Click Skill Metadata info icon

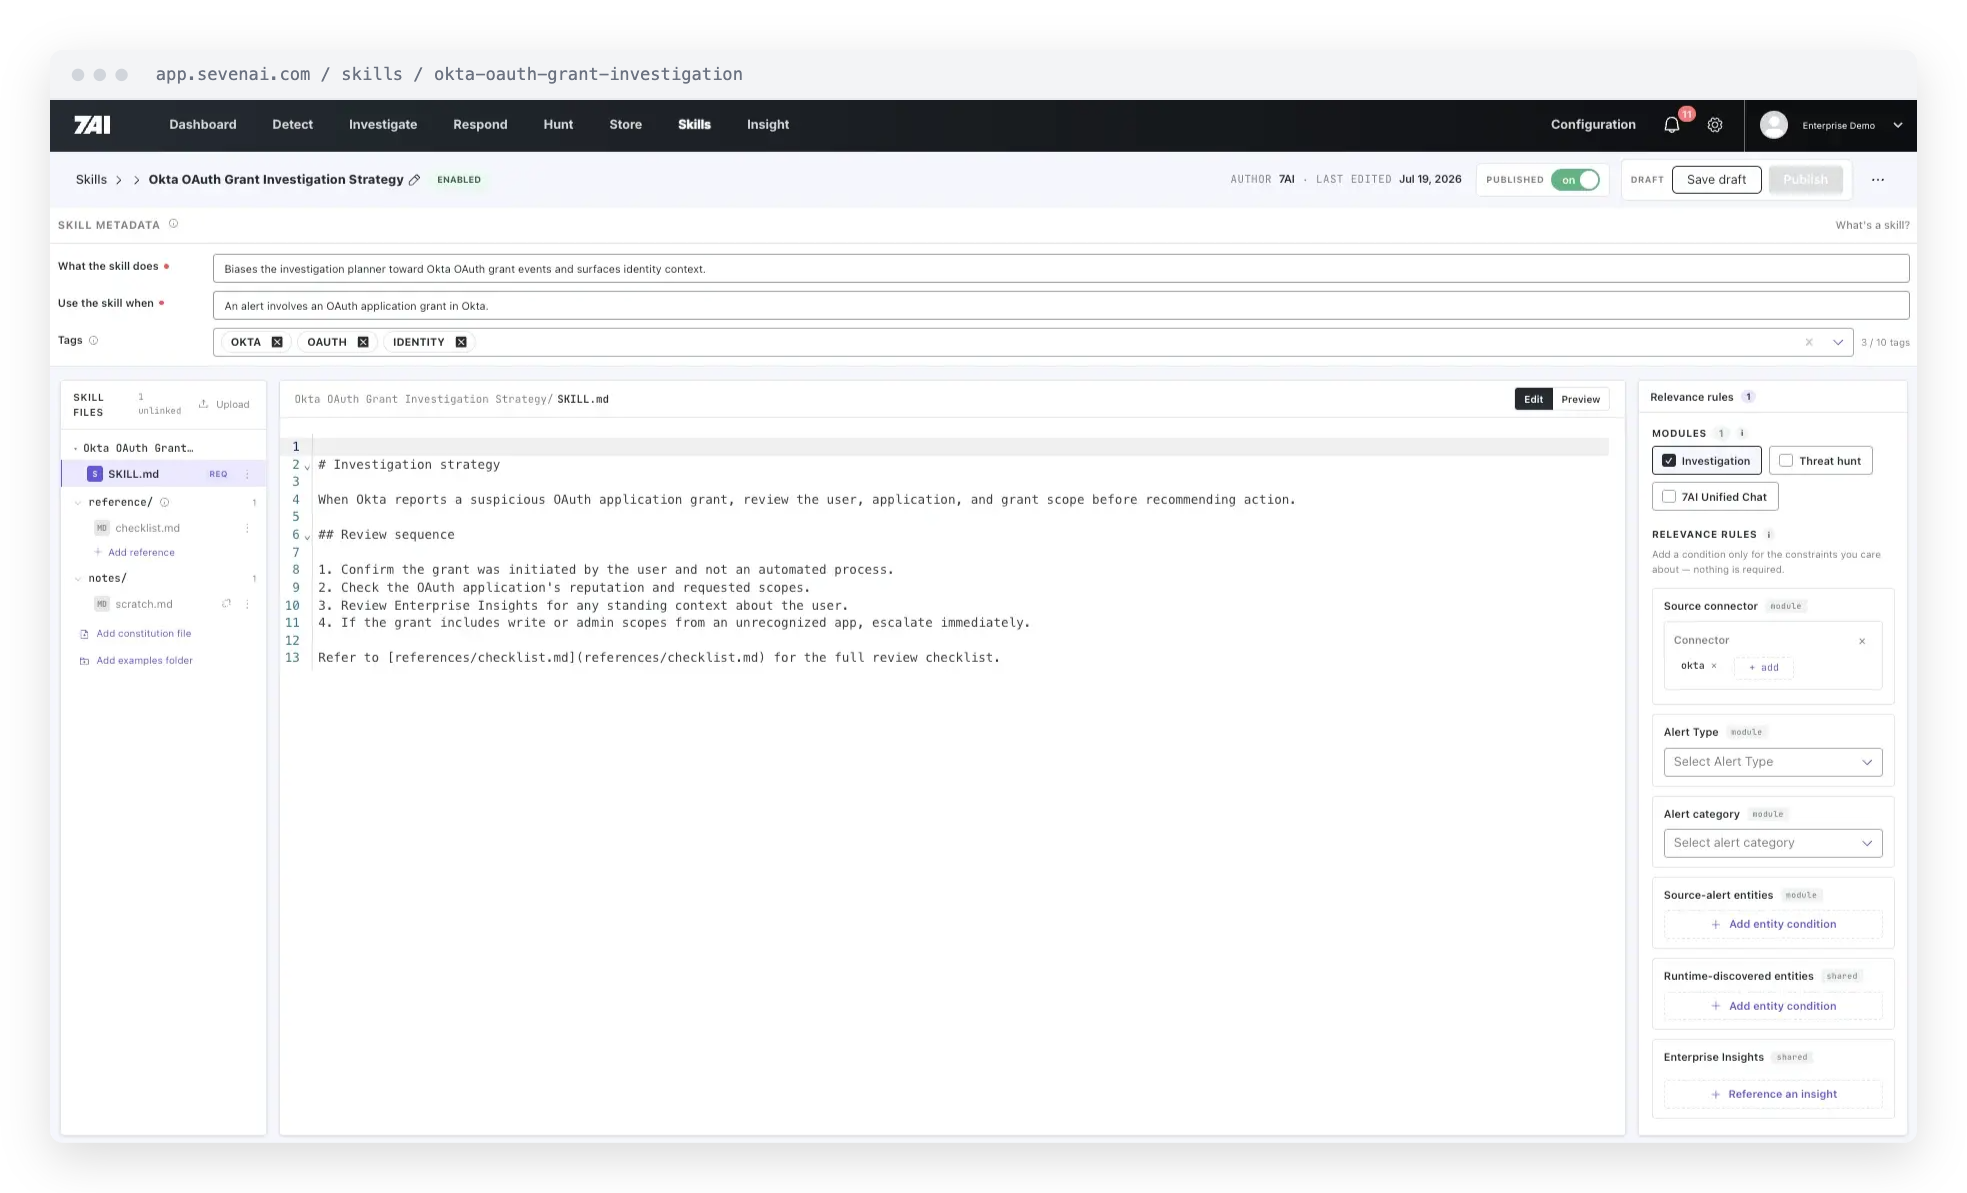(x=173, y=224)
